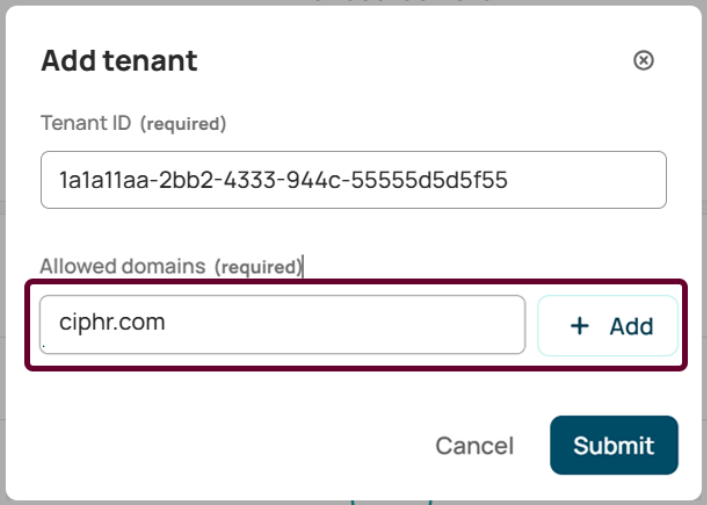Click the plus icon beside Add
The height and width of the screenshot is (505, 707).
579,326
